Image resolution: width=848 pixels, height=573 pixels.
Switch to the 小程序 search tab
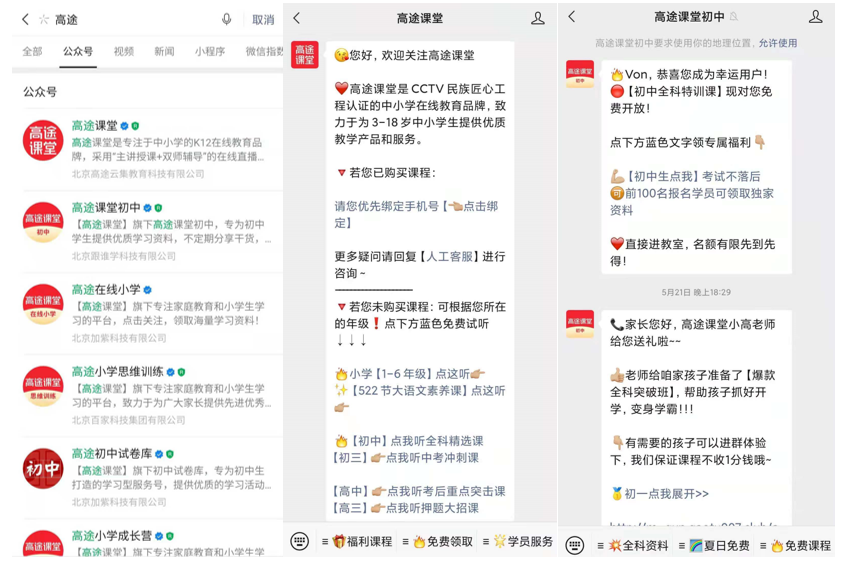click(x=209, y=51)
